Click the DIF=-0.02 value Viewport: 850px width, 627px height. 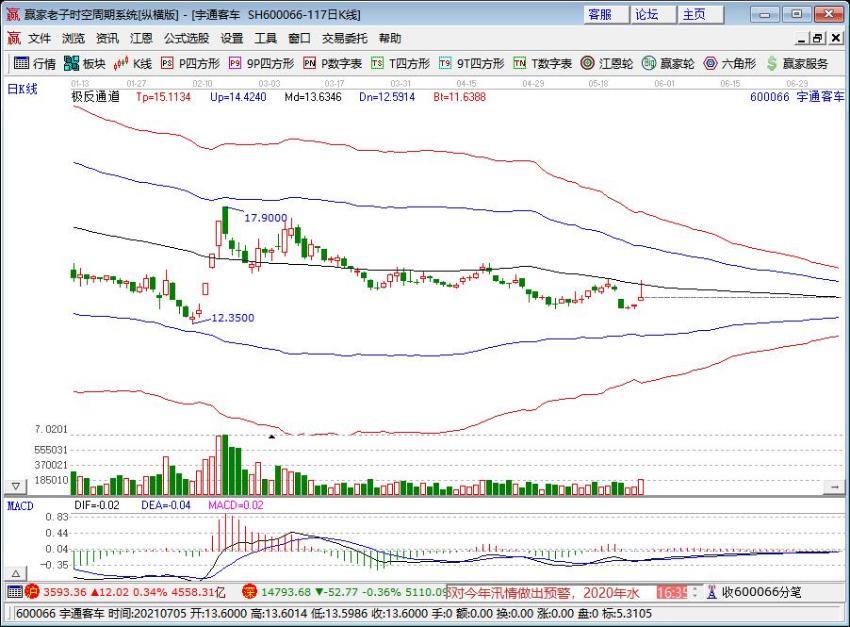point(96,505)
